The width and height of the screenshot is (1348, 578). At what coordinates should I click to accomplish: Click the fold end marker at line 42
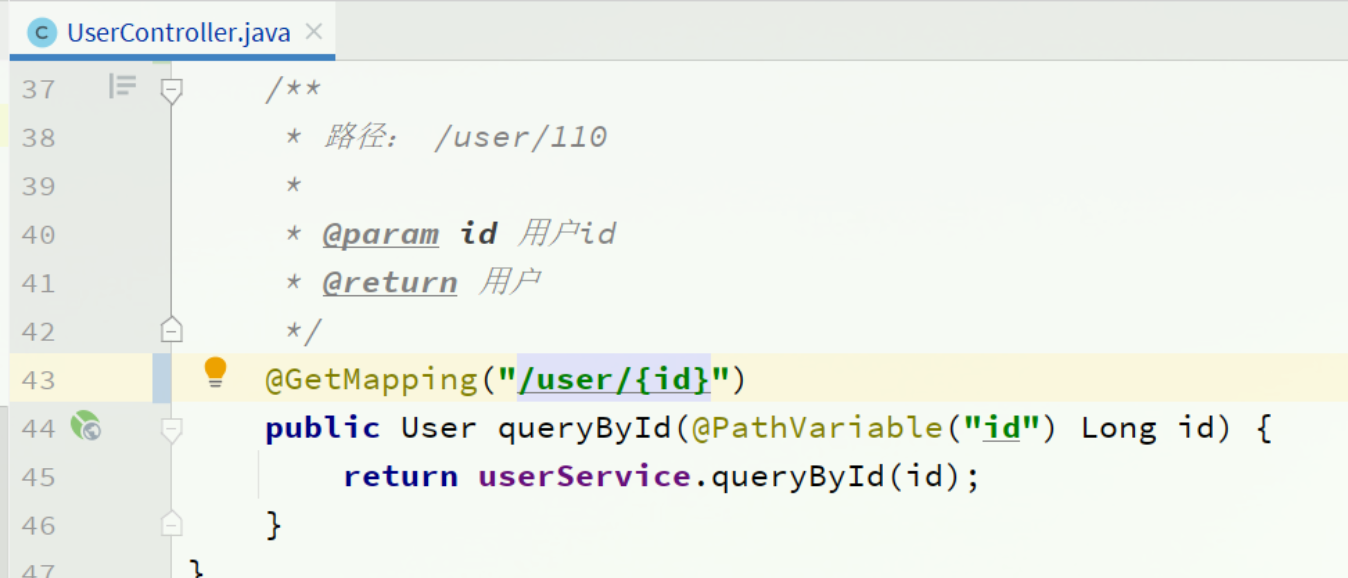point(172,330)
